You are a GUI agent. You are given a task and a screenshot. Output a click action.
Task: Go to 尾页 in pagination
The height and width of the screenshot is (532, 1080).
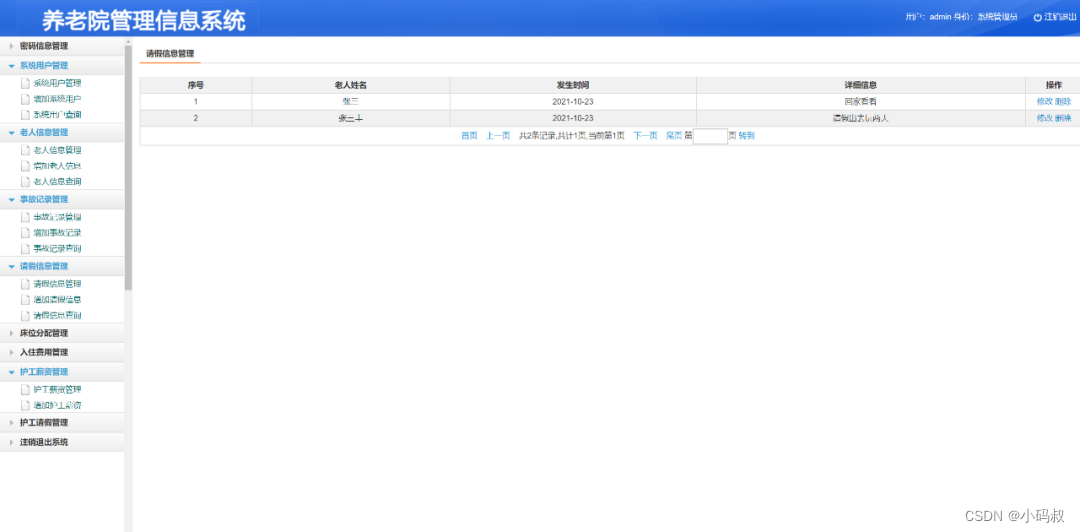(674, 136)
